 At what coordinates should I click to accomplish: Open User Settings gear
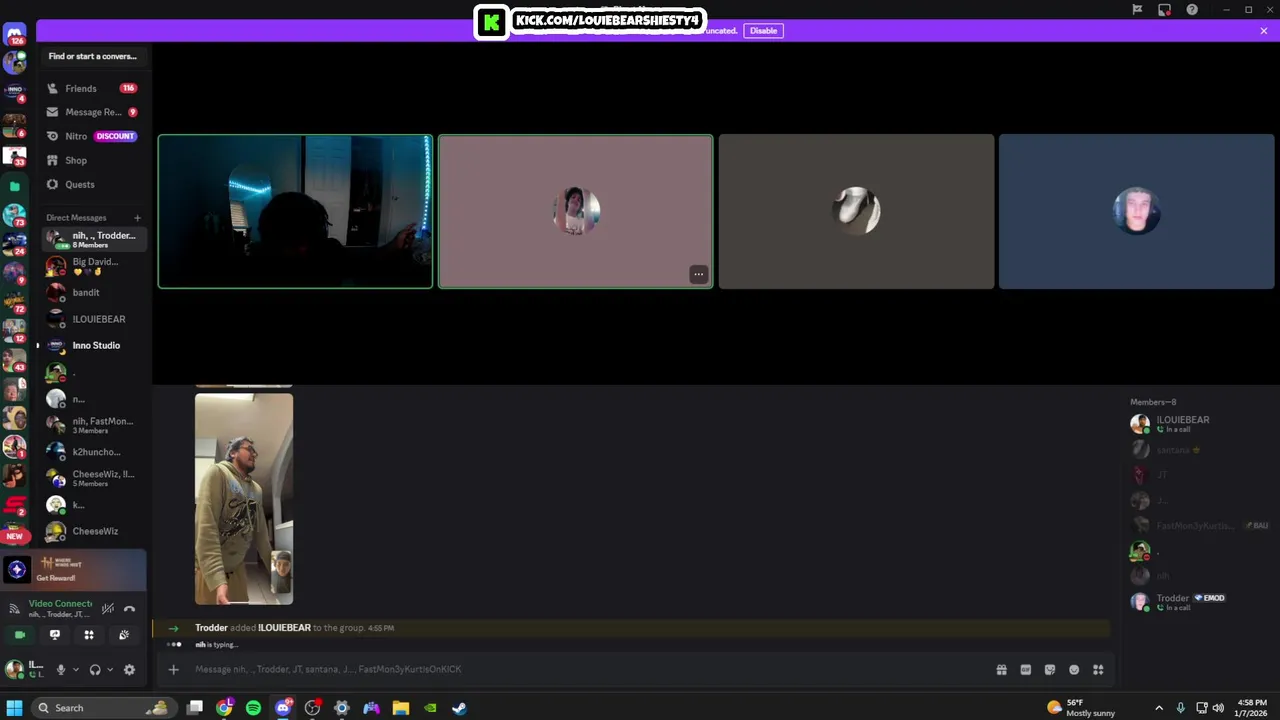tap(129, 670)
